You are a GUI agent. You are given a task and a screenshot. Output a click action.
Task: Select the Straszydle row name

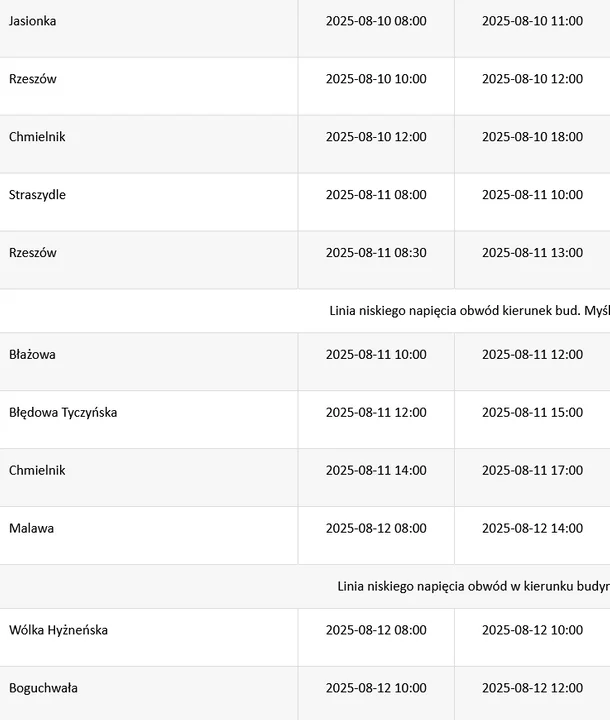(37, 195)
